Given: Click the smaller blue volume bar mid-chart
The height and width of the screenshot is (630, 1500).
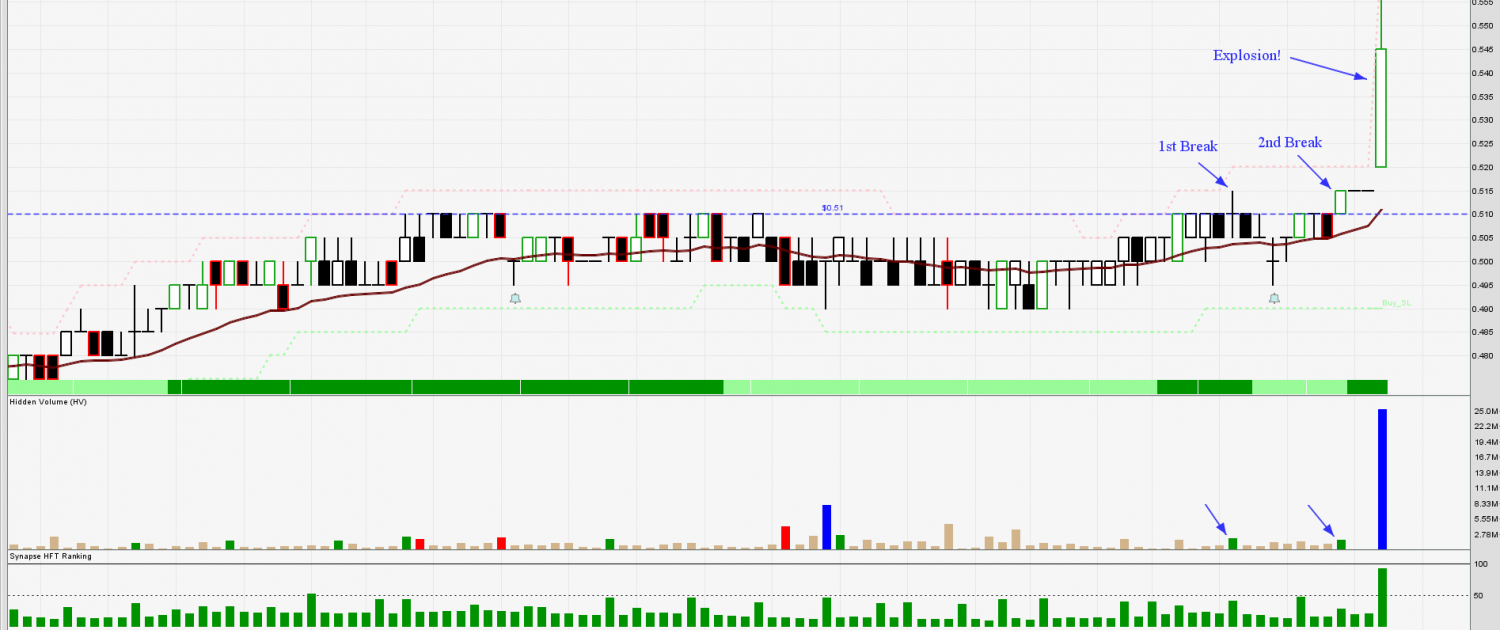Looking at the screenshot, I should (x=827, y=527).
